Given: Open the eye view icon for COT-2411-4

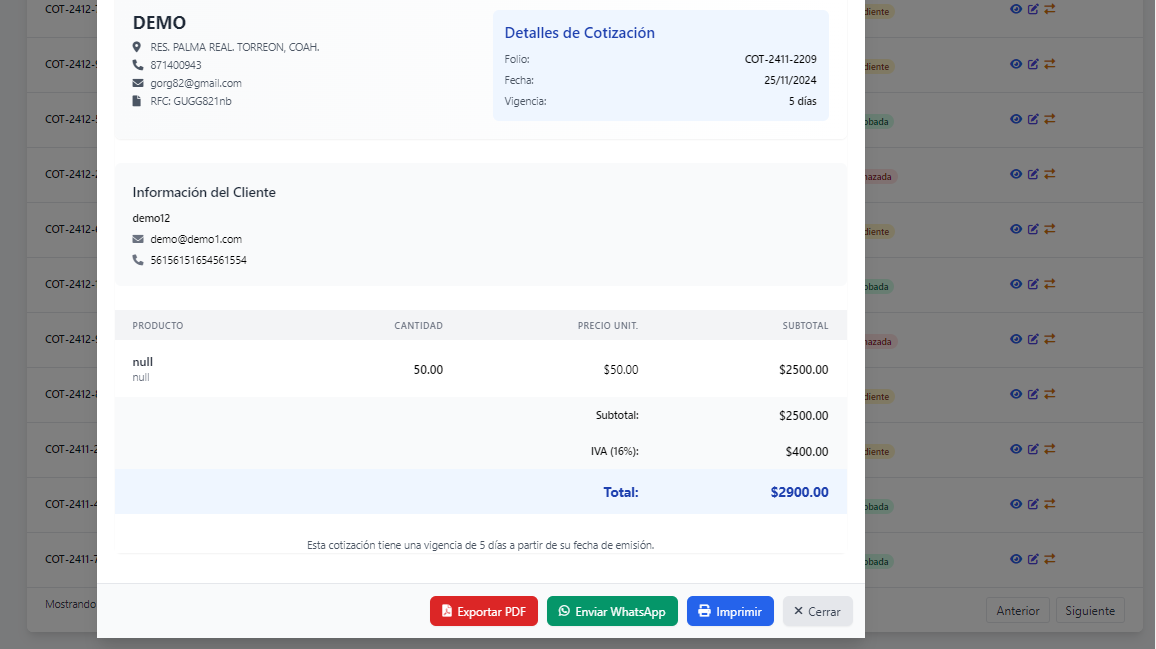Looking at the screenshot, I should pyautogui.click(x=1016, y=504).
